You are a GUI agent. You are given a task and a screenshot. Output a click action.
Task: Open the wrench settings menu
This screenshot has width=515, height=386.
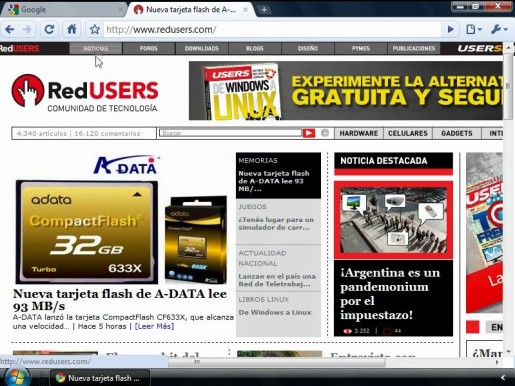[499, 30]
